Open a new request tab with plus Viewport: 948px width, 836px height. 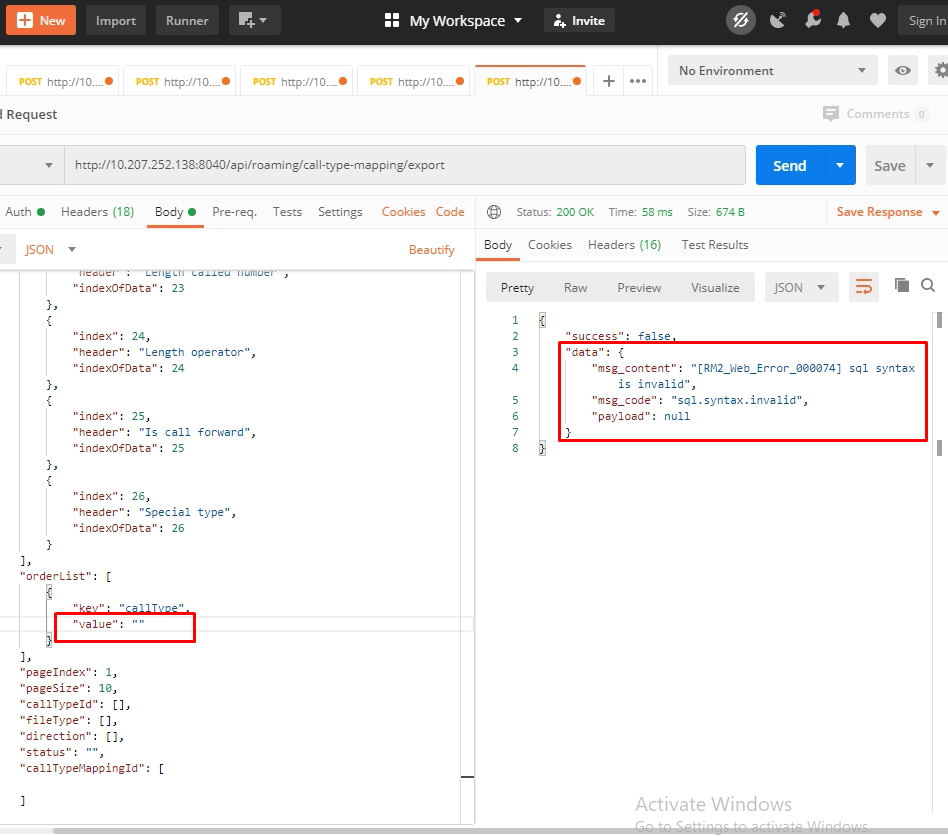[x=606, y=80]
